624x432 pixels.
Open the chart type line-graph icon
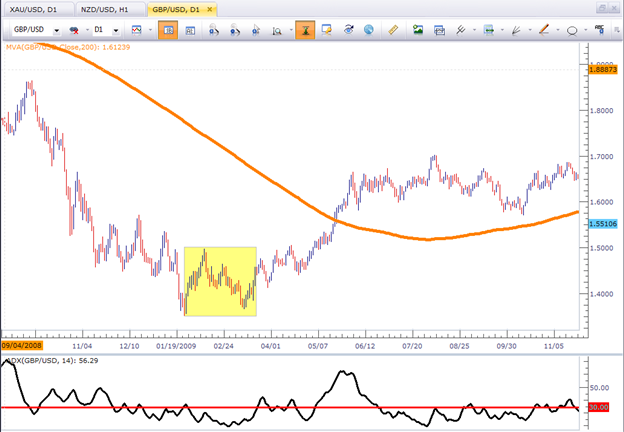pos(137,30)
